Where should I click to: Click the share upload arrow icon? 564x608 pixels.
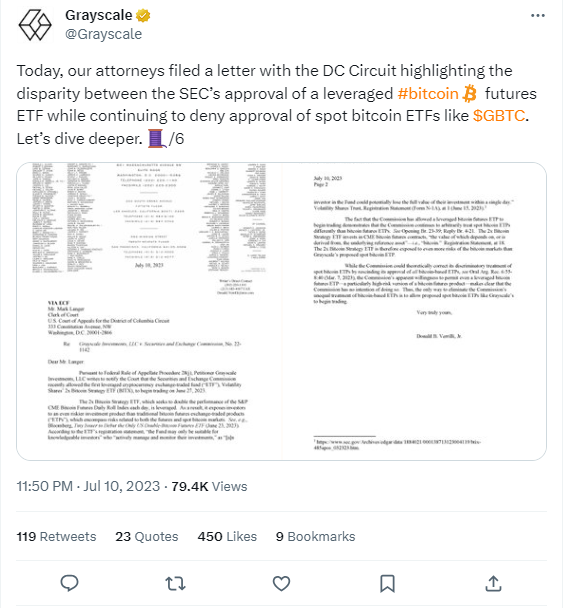493,583
